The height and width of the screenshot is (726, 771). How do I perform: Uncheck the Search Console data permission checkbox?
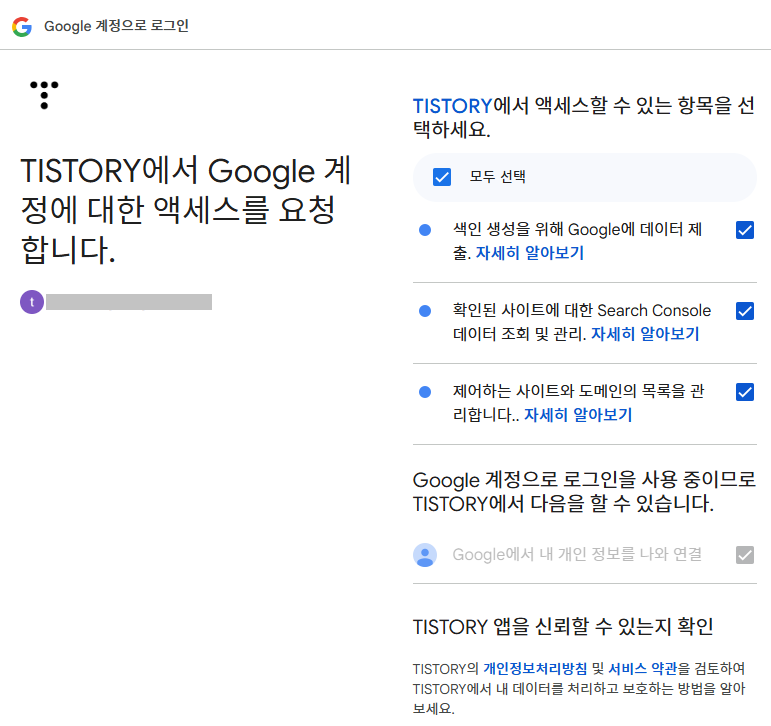tap(745, 311)
